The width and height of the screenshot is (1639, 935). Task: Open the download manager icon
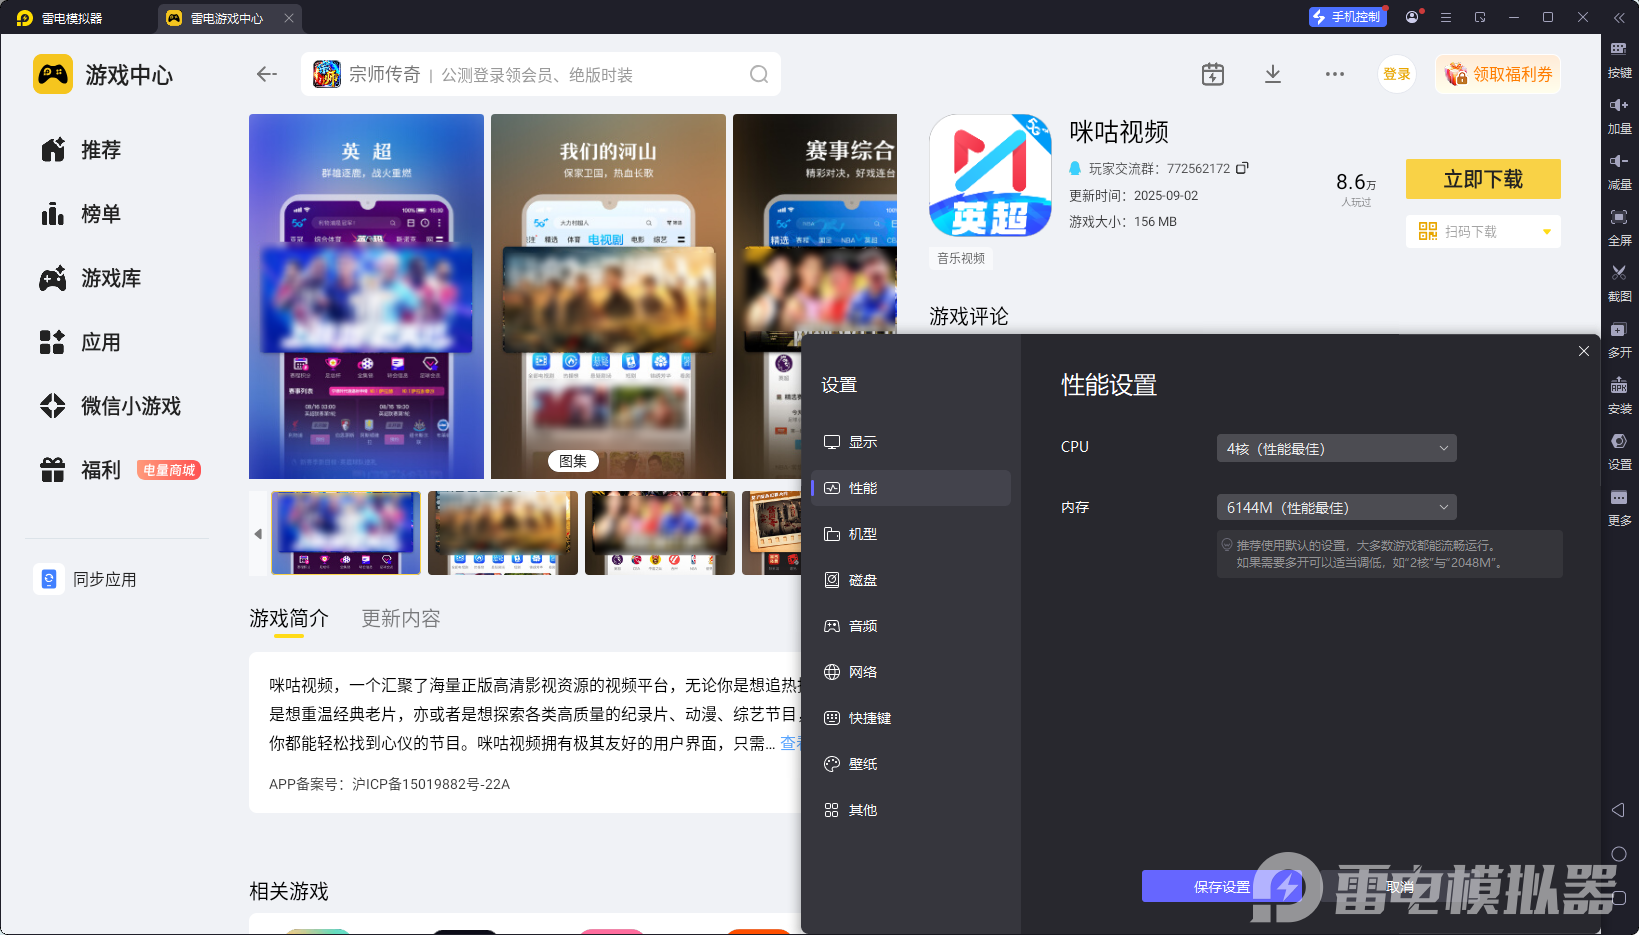1273,74
